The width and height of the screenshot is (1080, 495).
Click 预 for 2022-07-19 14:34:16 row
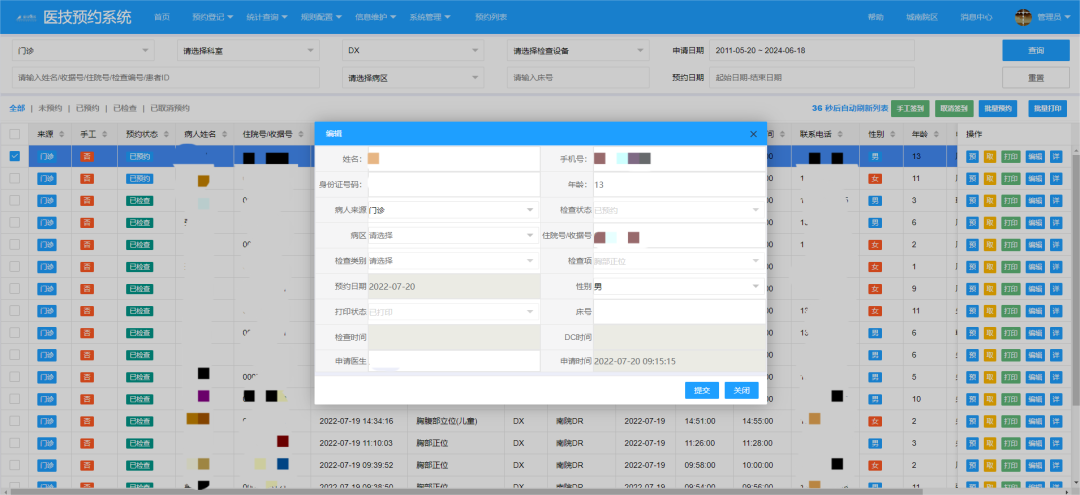[x=973, y=421]
